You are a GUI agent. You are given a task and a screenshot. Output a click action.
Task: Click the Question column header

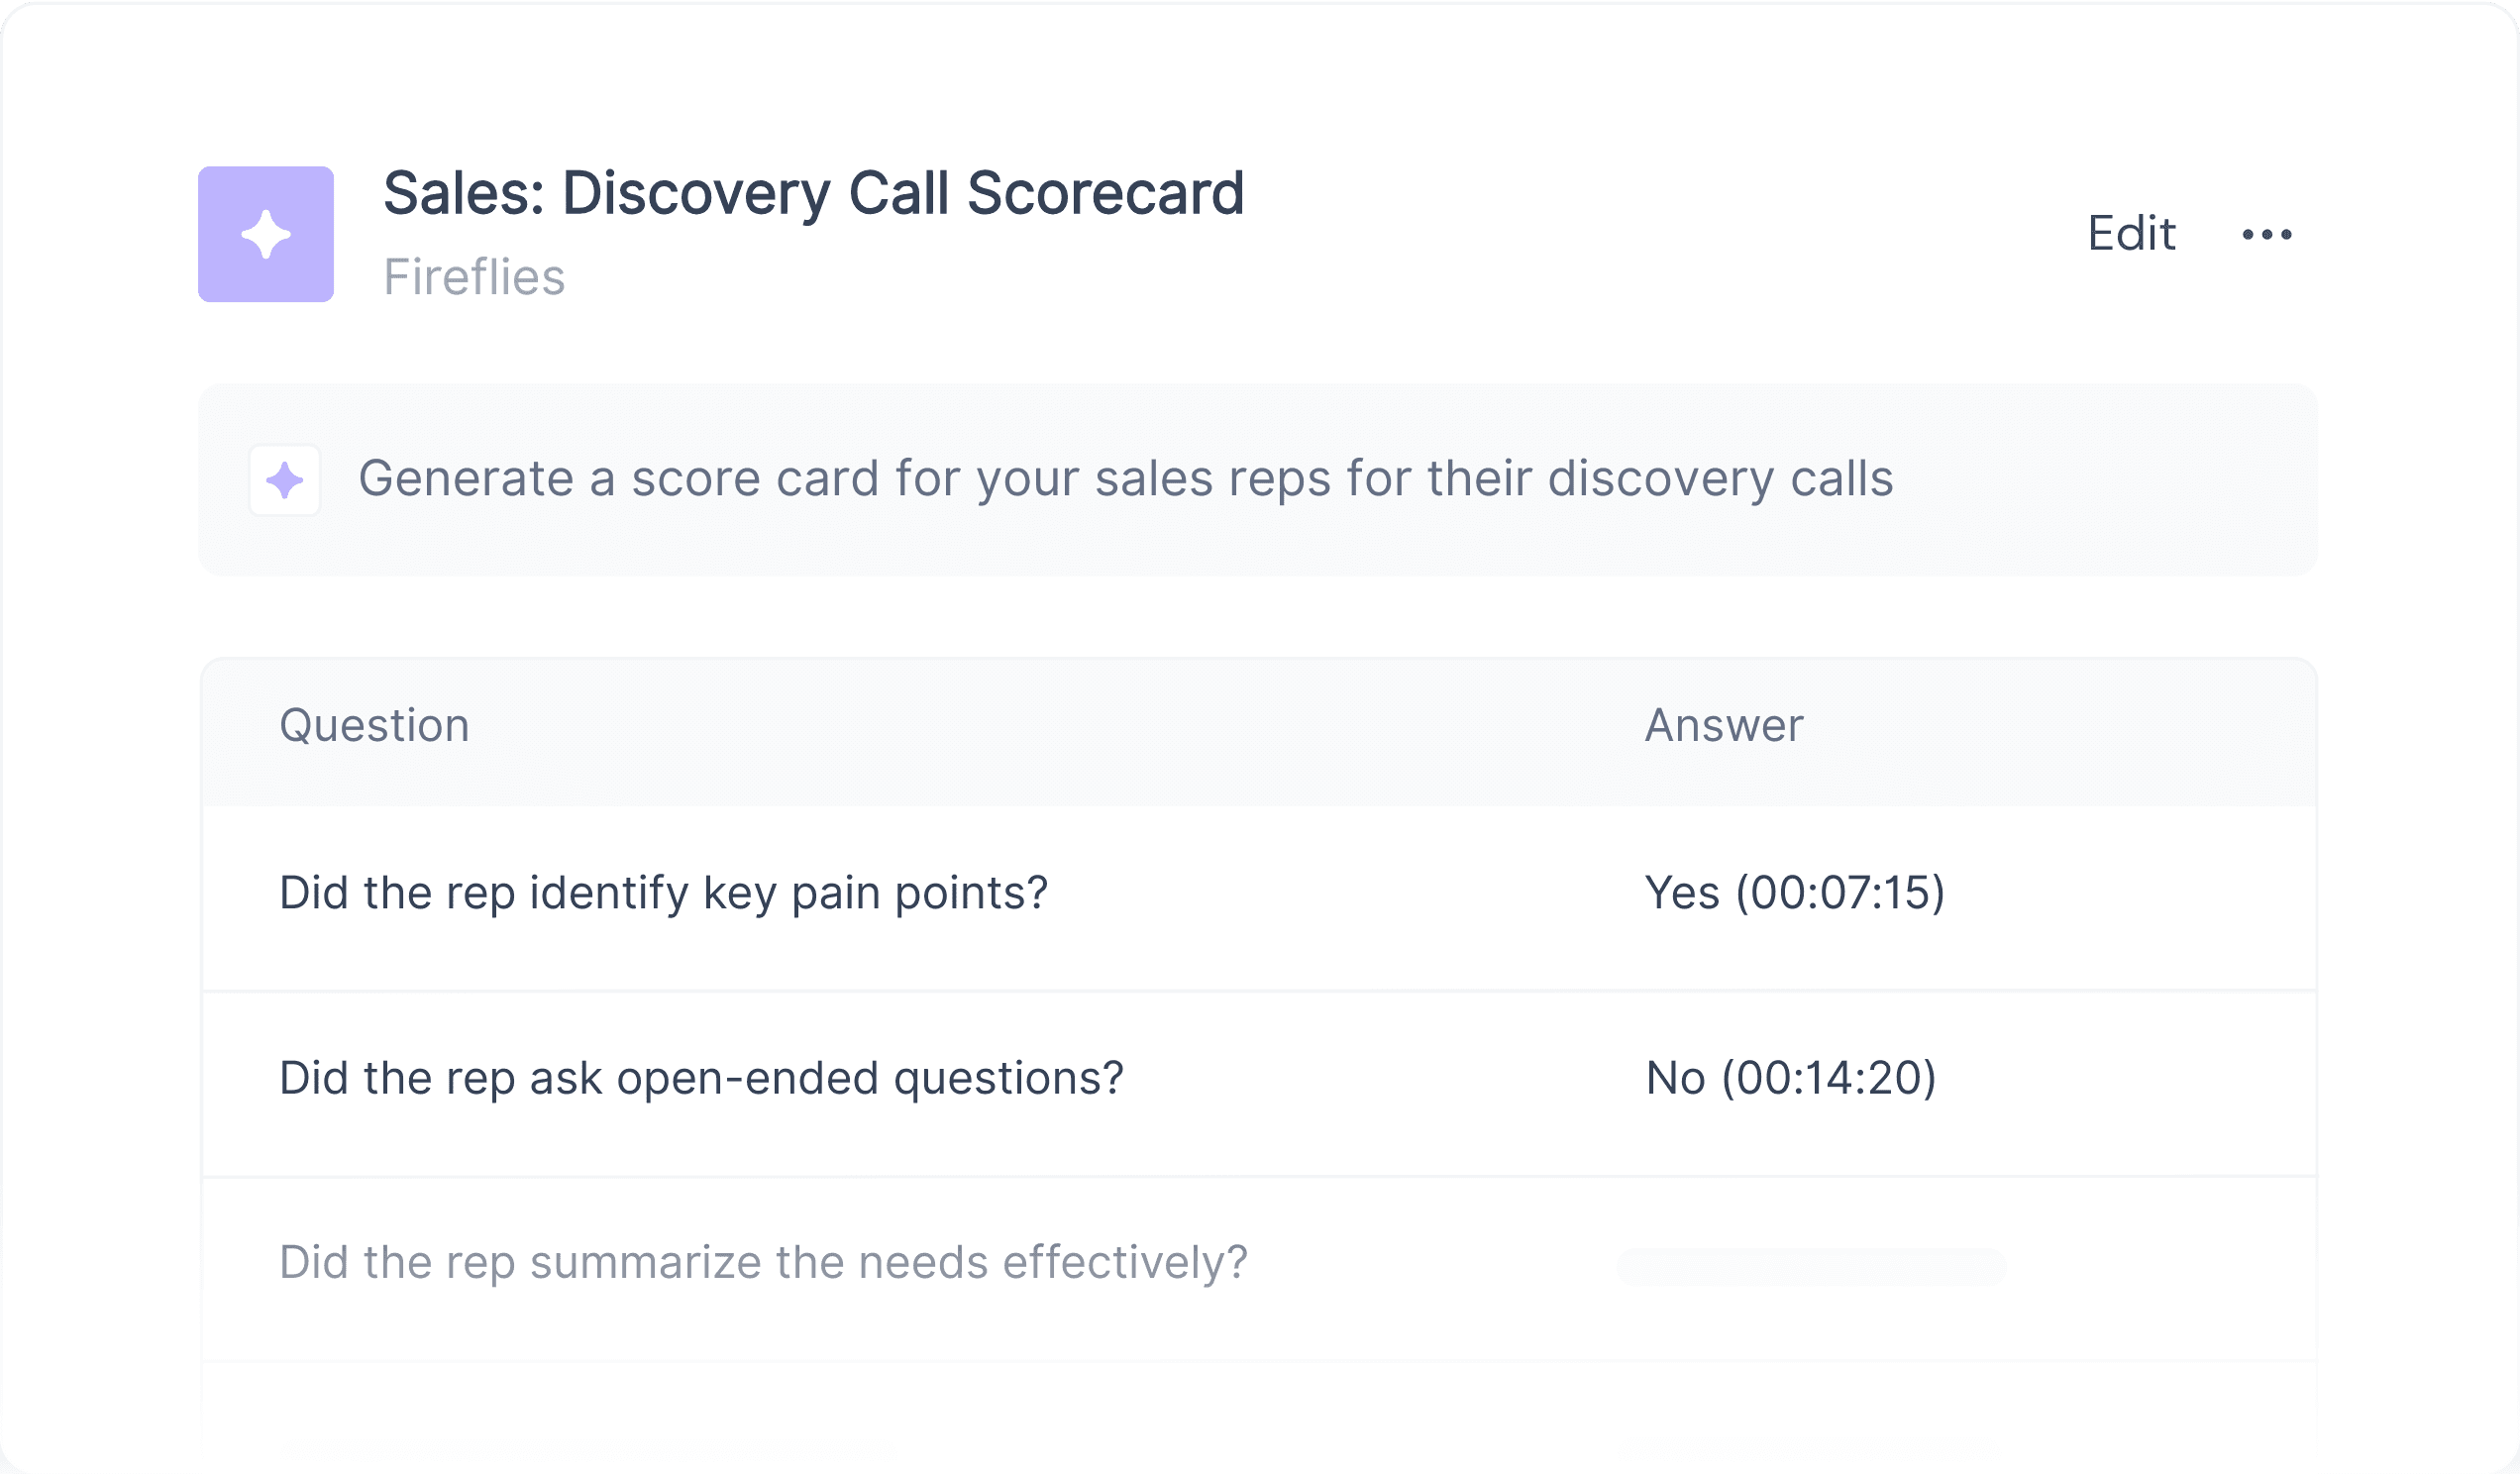tap(374, 725)
